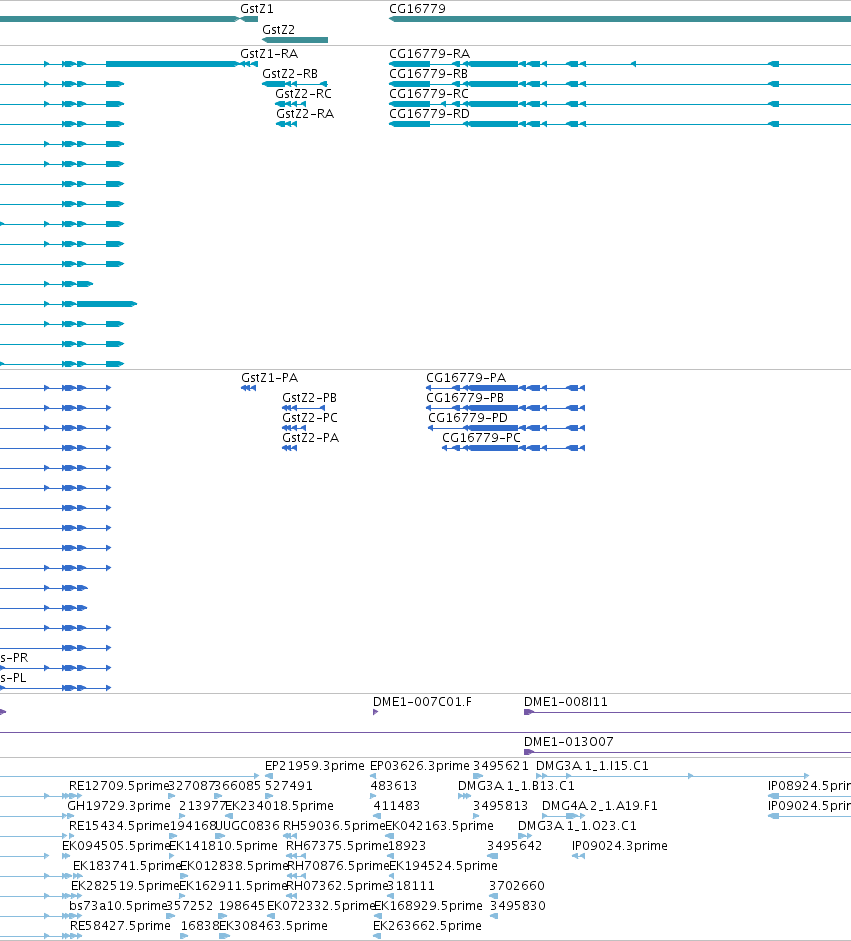Image resolution: width=851 pixels, height=941 pixels.
Task: Select the GstZ2-RB transcript label
Action: (290, 73)
